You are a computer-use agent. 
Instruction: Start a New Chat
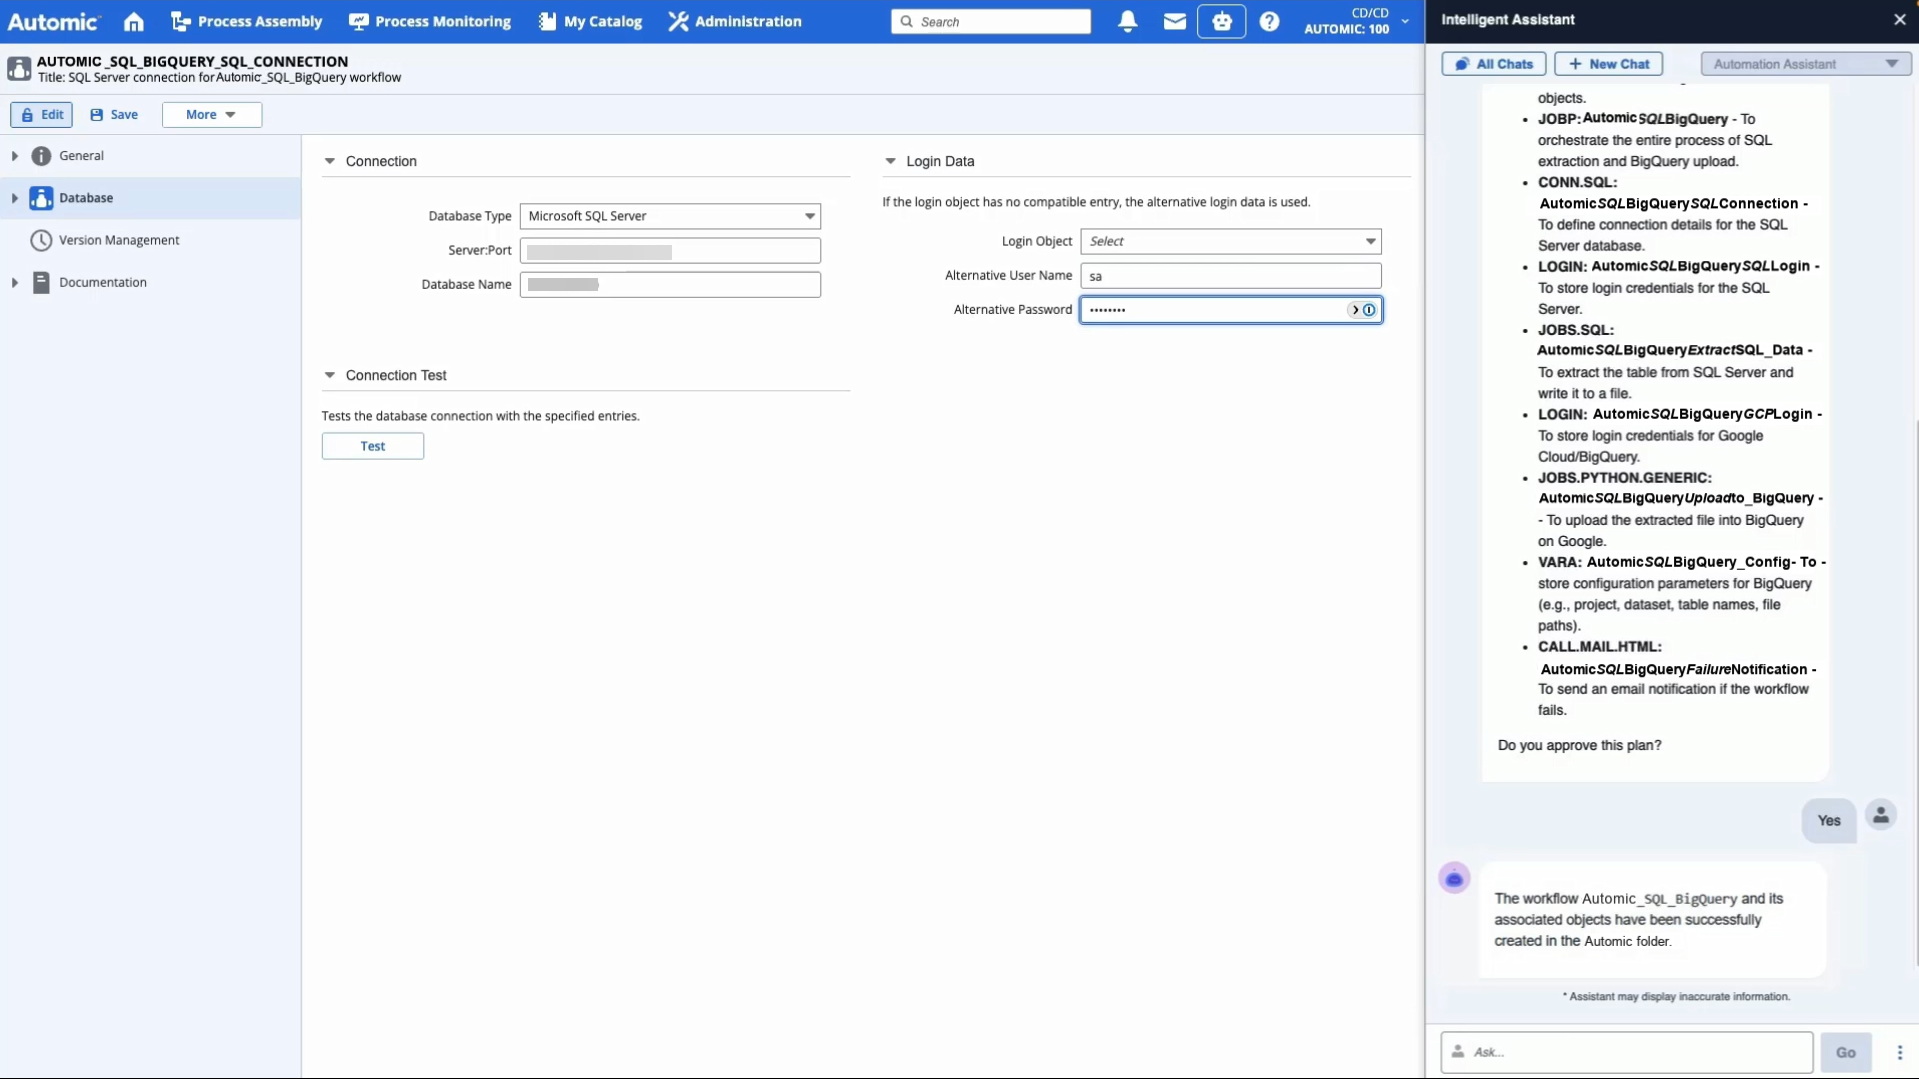[1608, 64]
